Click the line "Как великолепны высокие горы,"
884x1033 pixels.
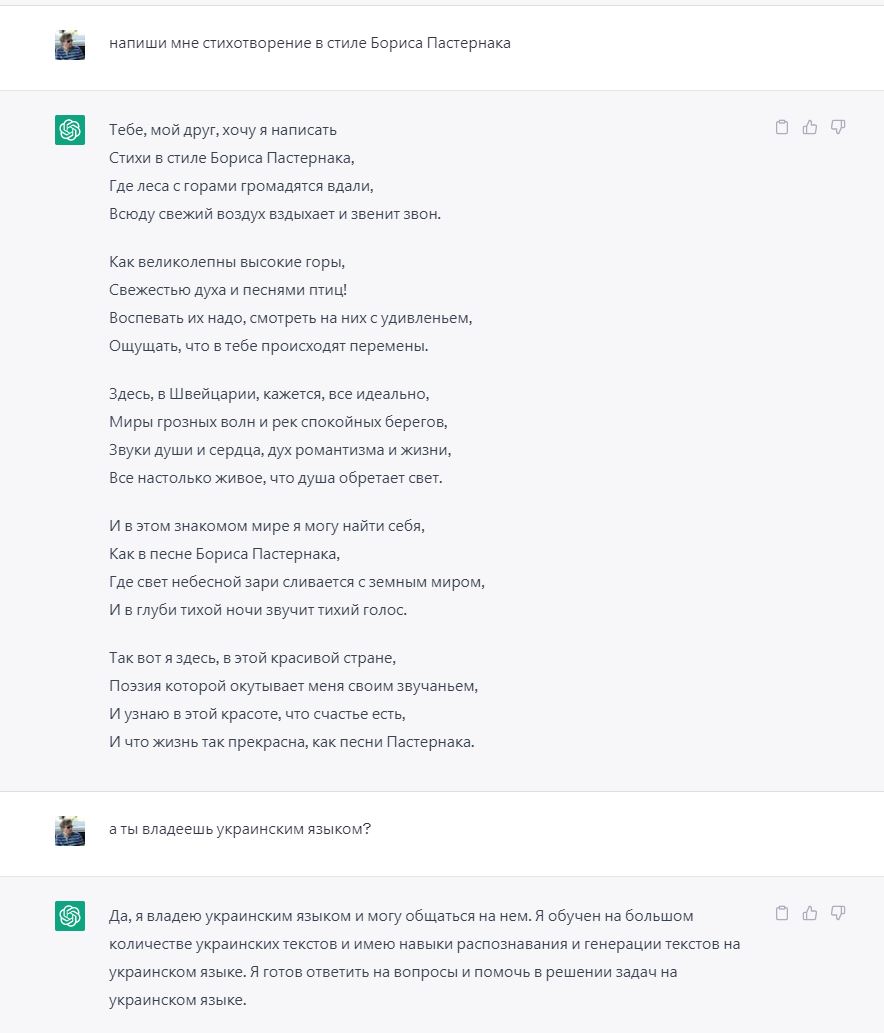click(227, 262)
